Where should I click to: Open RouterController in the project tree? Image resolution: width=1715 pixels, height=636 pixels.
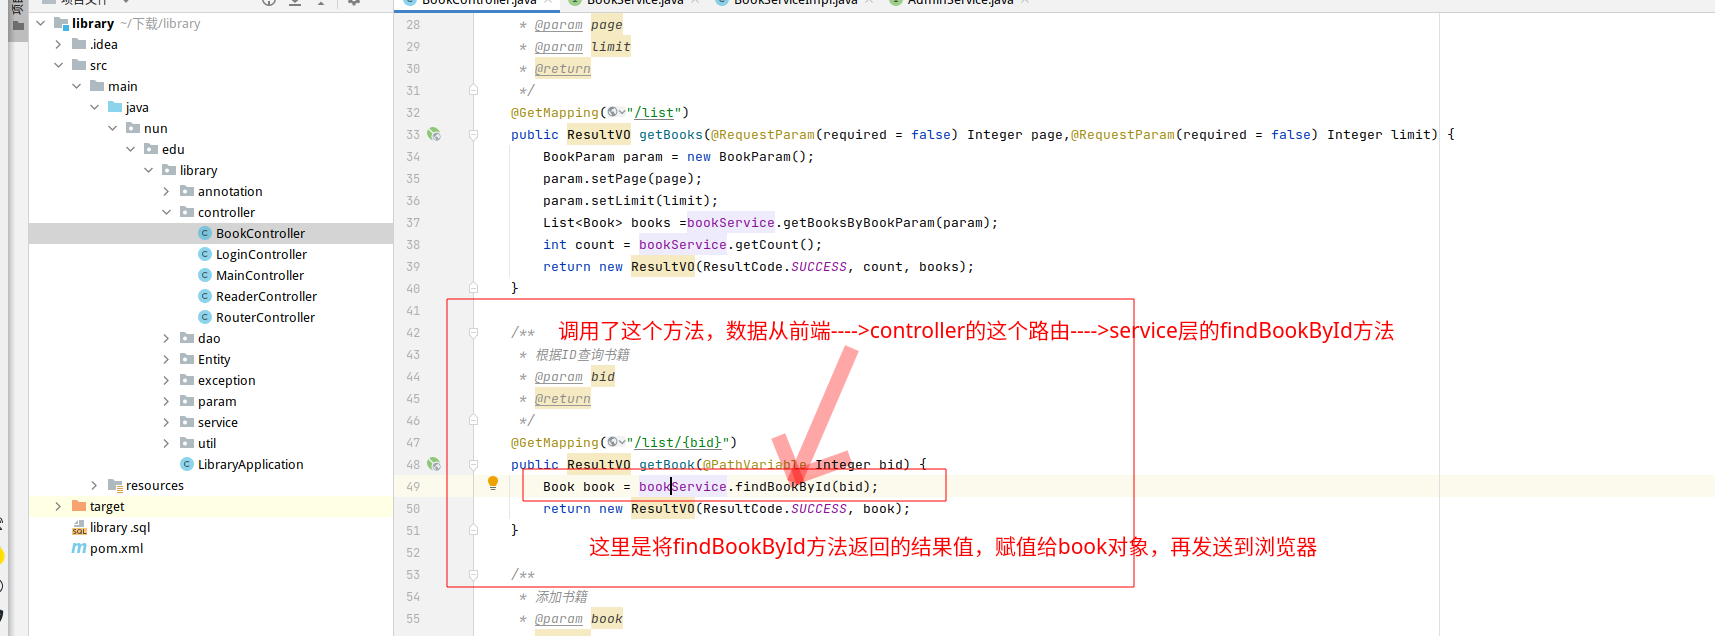[x=256, y=317]
